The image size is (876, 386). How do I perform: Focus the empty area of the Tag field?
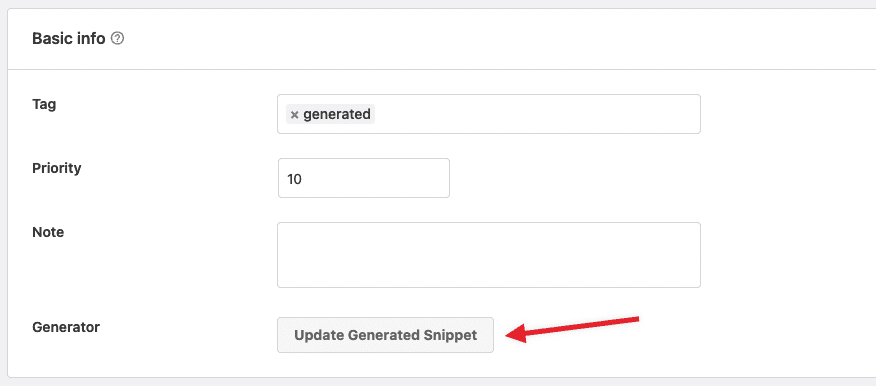[x=536, y=114]
